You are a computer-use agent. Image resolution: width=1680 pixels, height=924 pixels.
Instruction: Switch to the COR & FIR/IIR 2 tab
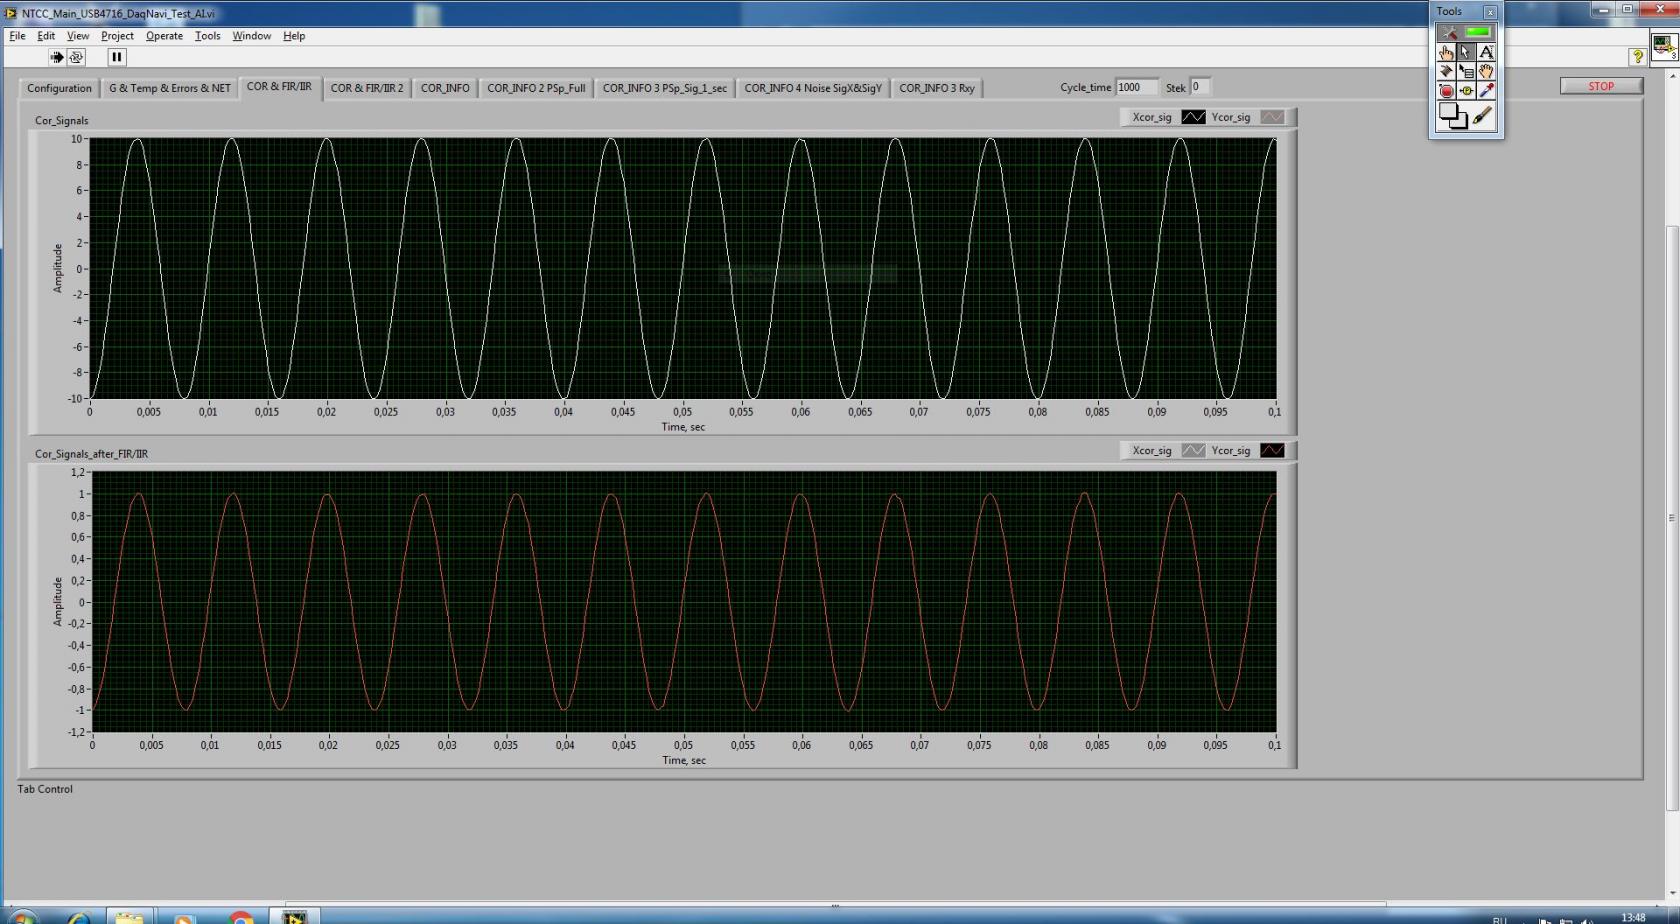[367, 88]
